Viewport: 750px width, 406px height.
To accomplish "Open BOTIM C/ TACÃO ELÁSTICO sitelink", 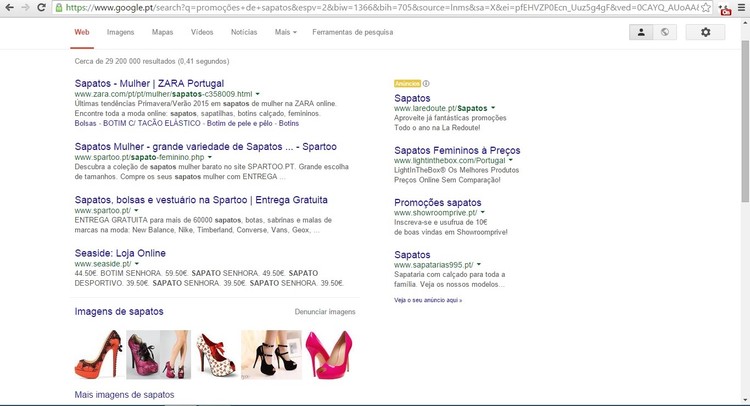I will pyautogui.click(x=152, y=123).
